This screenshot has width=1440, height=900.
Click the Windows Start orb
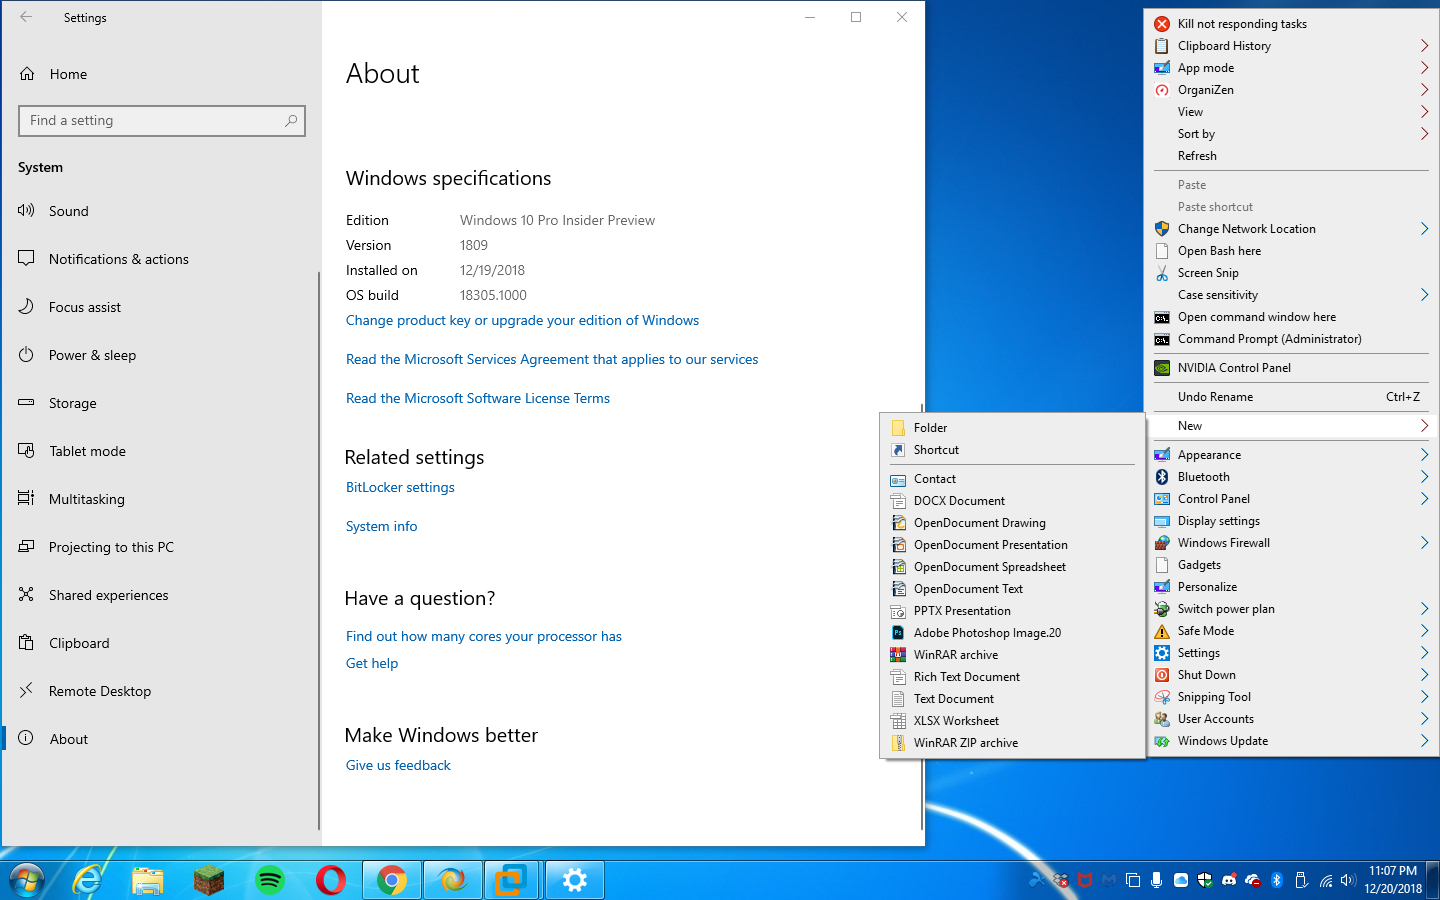(27, 880)
